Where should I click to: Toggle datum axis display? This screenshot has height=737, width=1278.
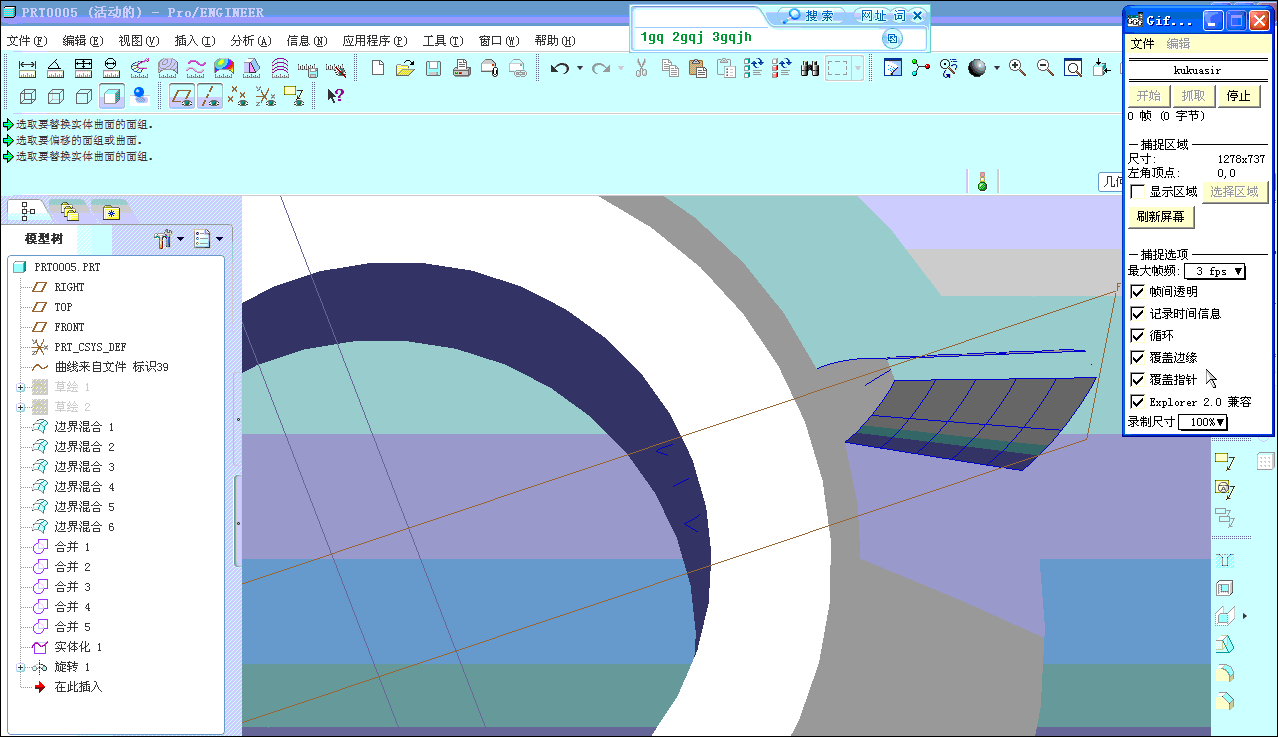click(210, 96)
